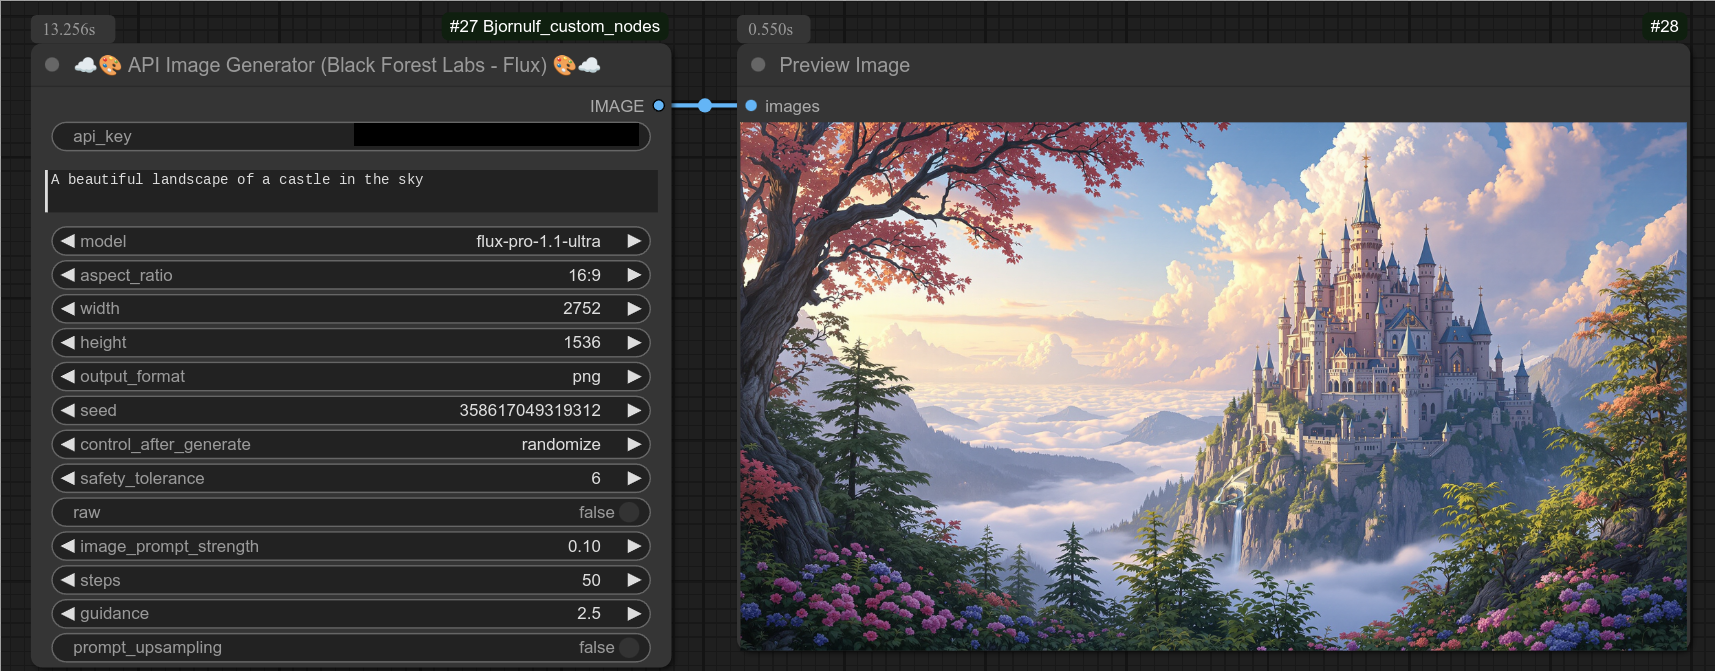Increase width with right arrow
The image size is (1715, 671).
633,309
